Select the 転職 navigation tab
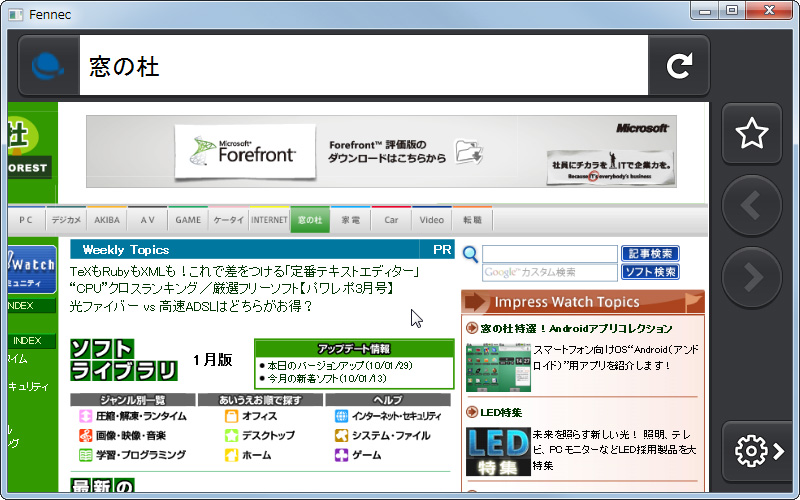 click(472, 220)
